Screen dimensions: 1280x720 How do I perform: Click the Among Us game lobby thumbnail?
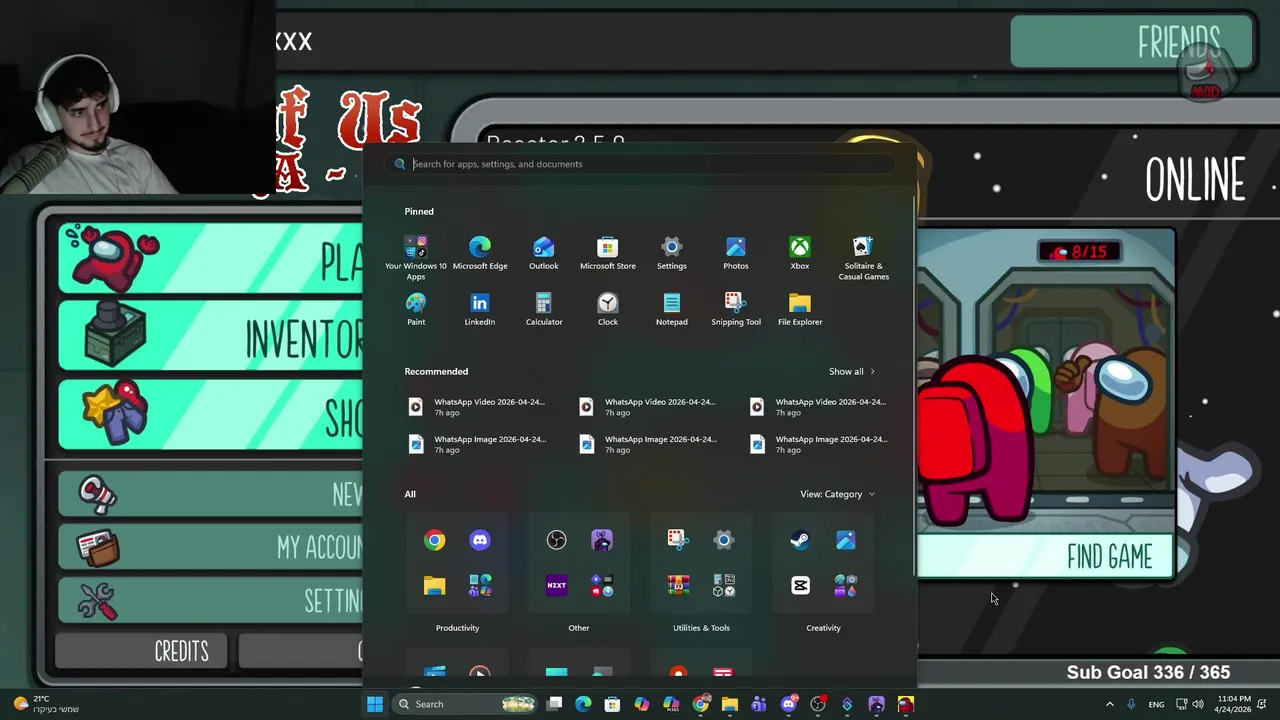coord(1046,382)
